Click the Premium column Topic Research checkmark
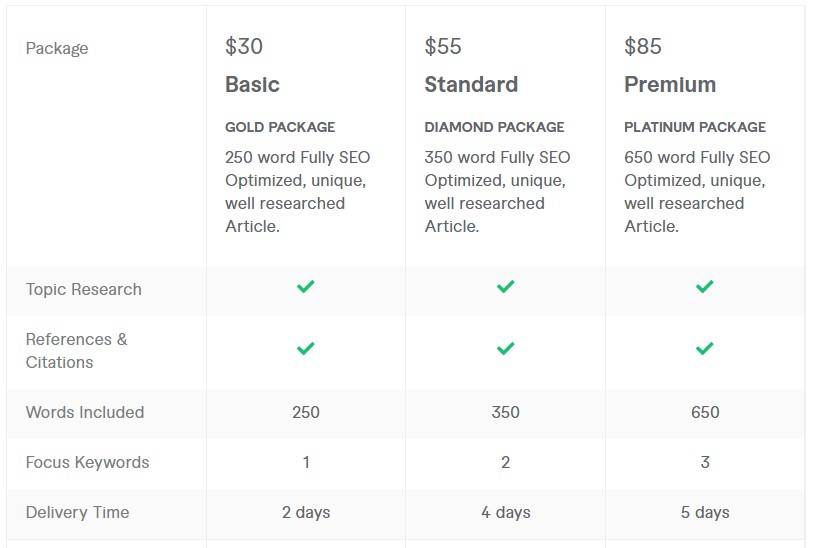The width and height of the screenshot is (816, 548). coord(705,287)
